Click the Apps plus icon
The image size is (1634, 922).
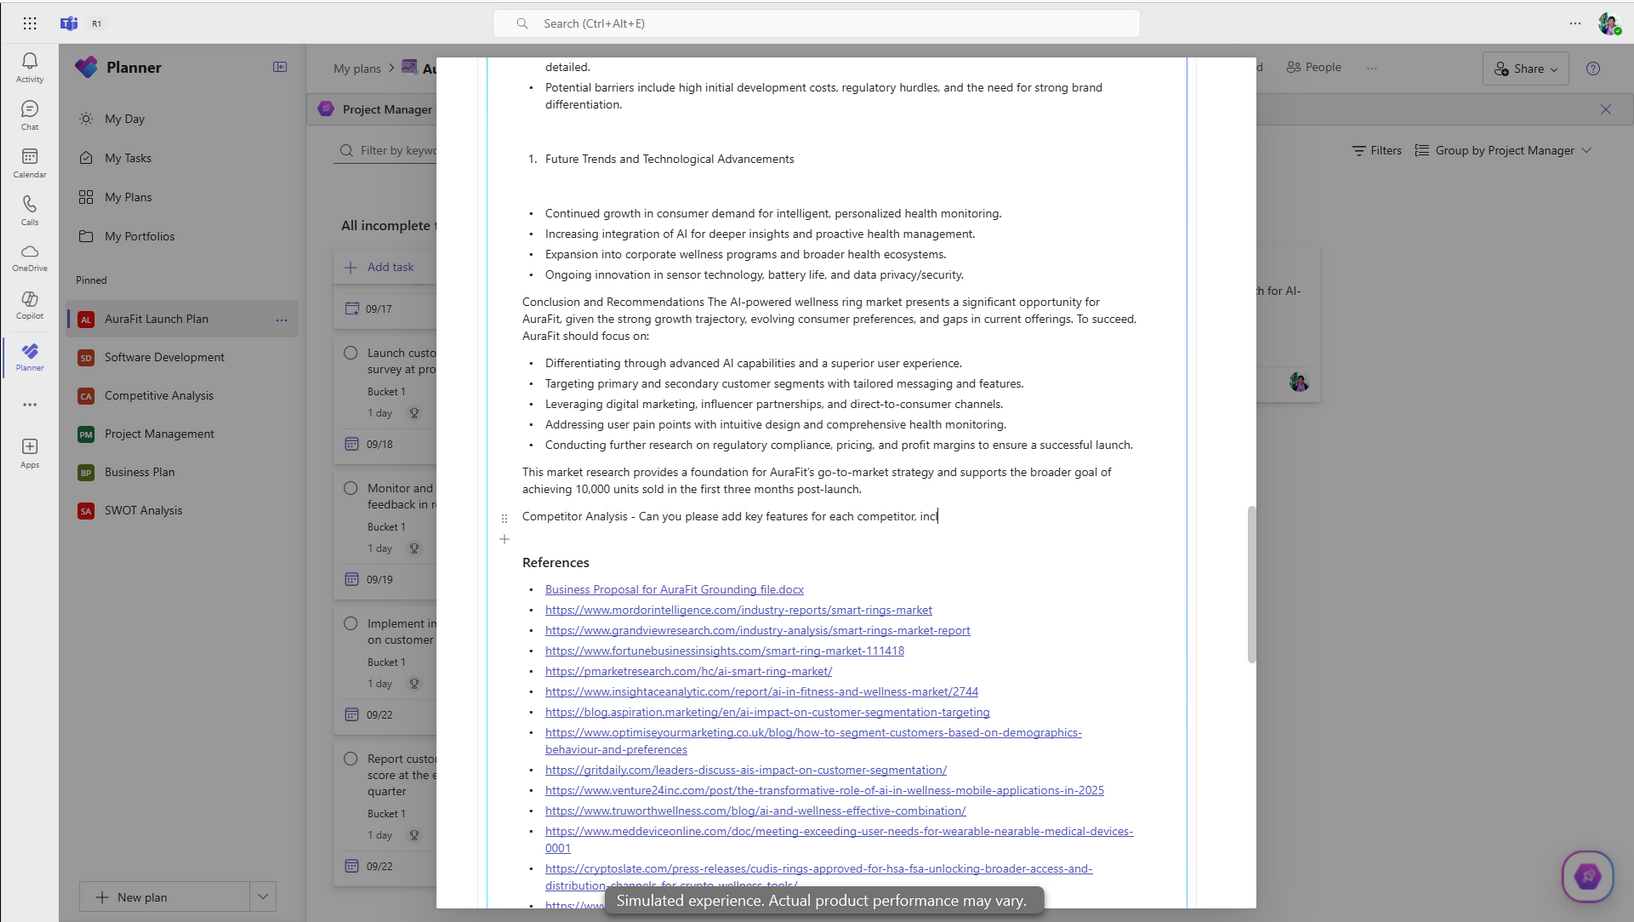pos(30,453)
